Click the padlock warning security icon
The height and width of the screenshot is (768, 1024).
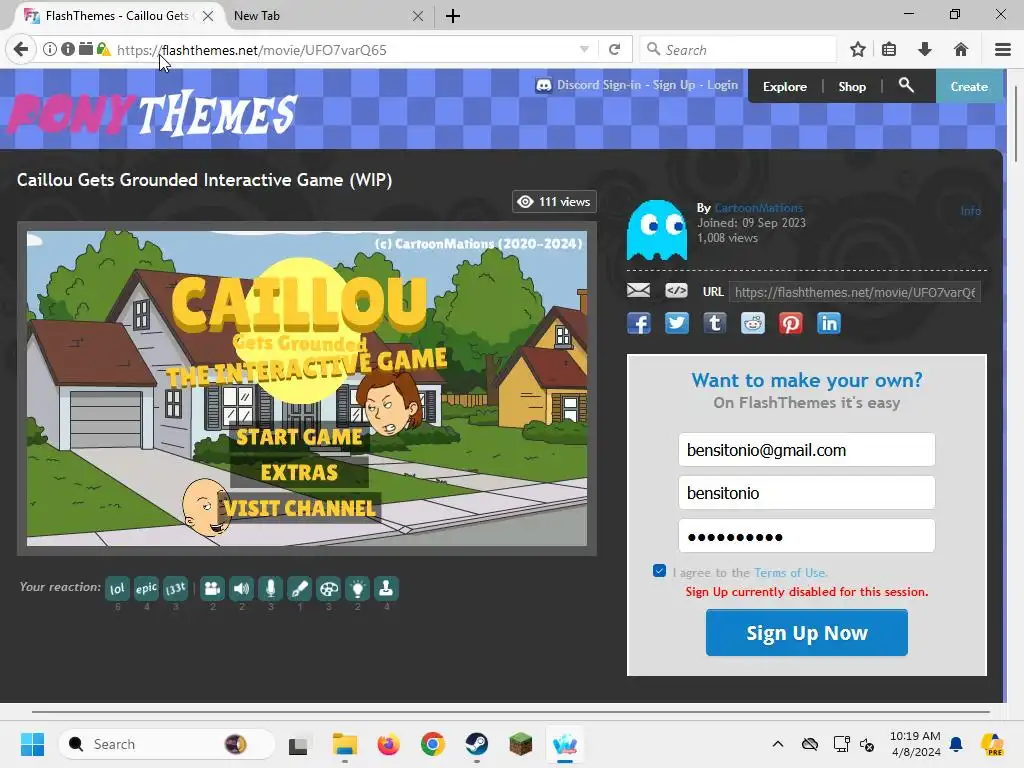pos(103,49)
